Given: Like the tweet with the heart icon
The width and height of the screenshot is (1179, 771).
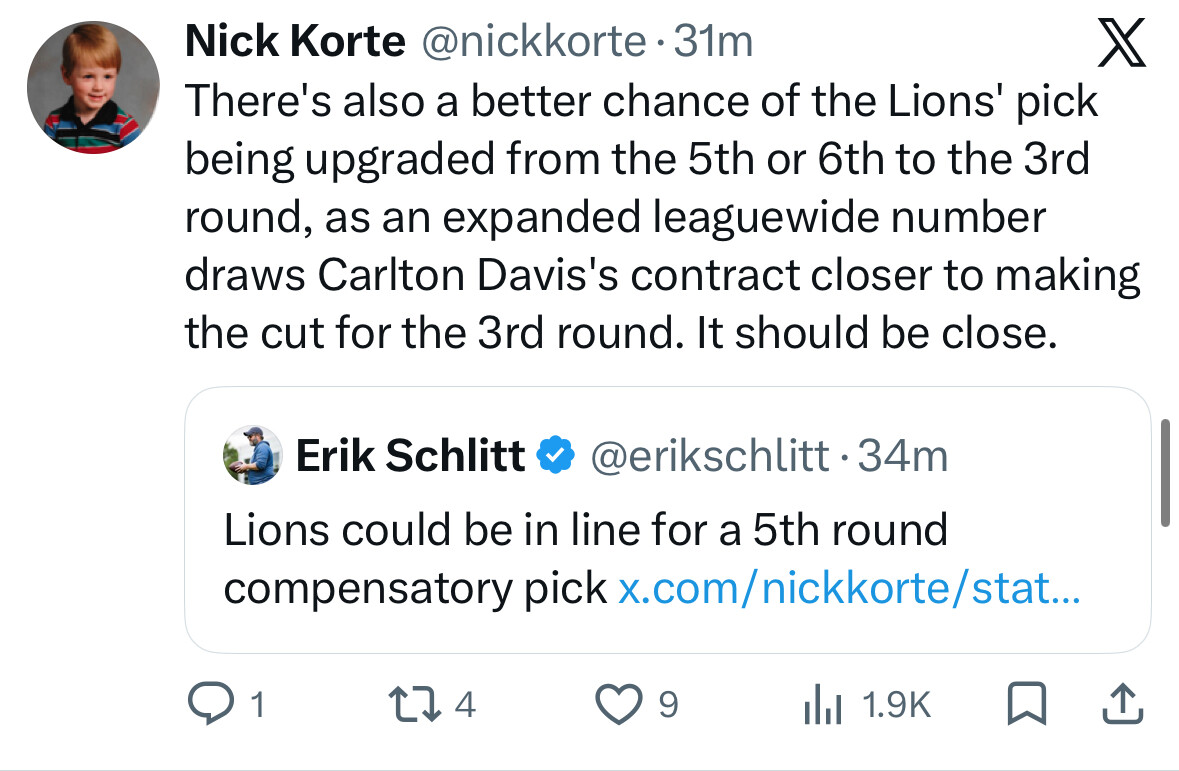Looking at the screenshot, I should (617, 705).
